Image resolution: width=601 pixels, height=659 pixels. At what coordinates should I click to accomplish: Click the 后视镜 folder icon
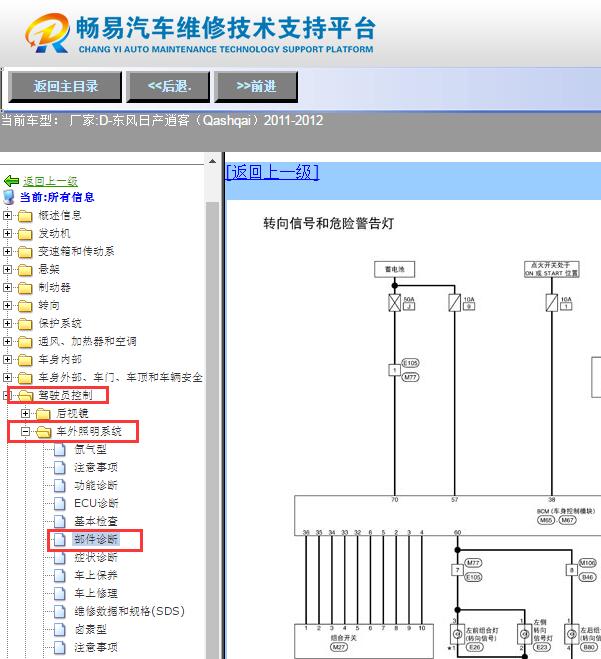[x=43, y=414]
